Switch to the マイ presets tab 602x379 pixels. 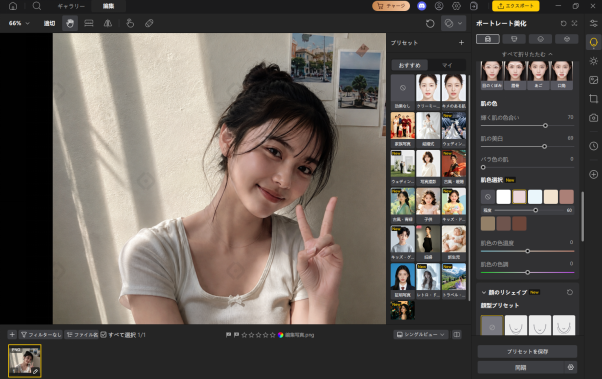pyautogui.click(x=447, y=65)
